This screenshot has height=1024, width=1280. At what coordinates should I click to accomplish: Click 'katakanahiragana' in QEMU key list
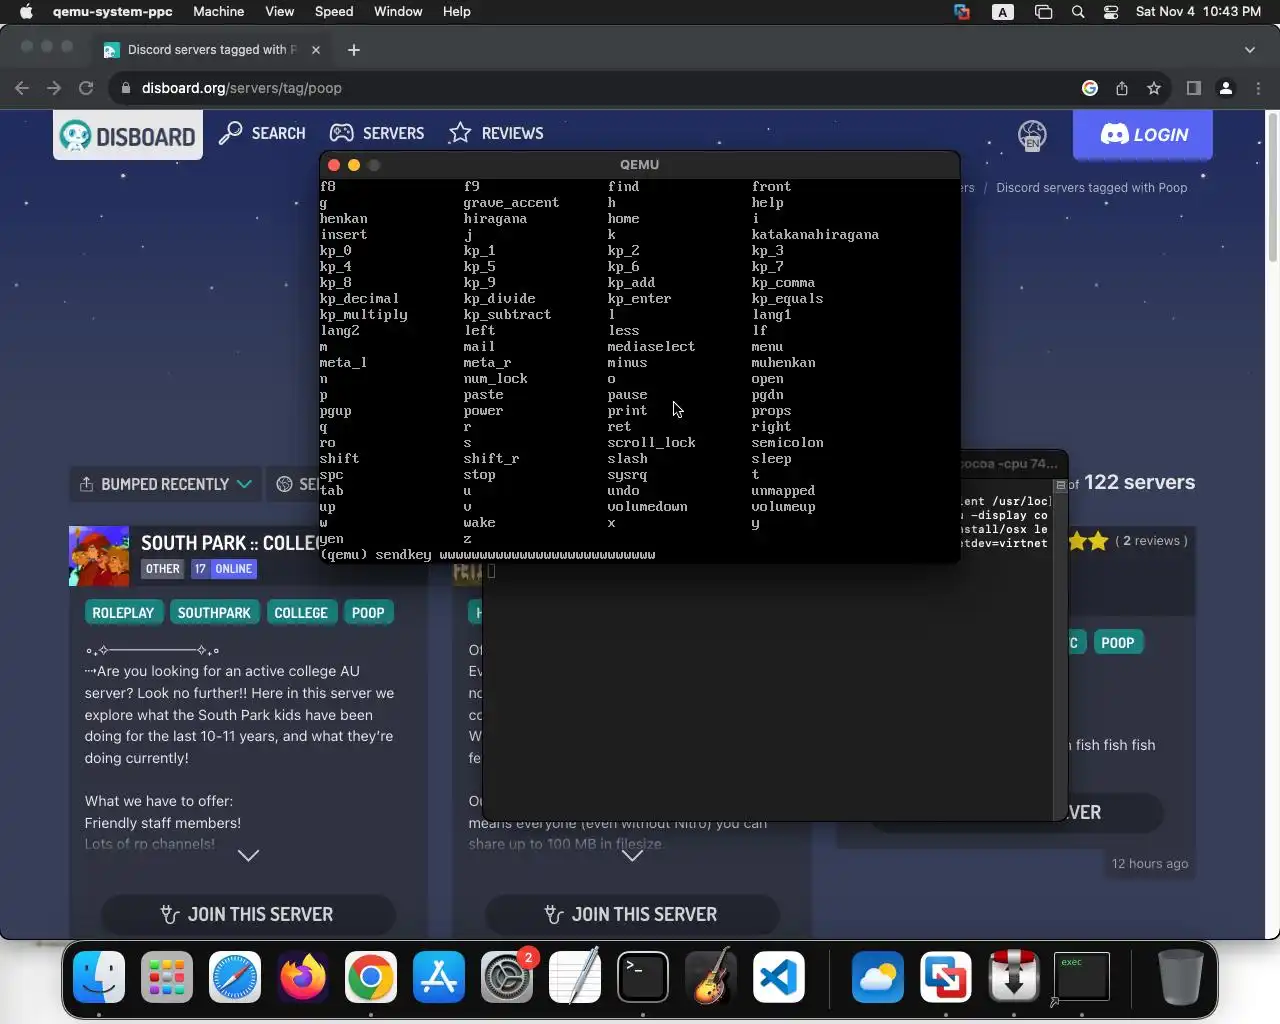pyautogui.click(x=815, y=234)
